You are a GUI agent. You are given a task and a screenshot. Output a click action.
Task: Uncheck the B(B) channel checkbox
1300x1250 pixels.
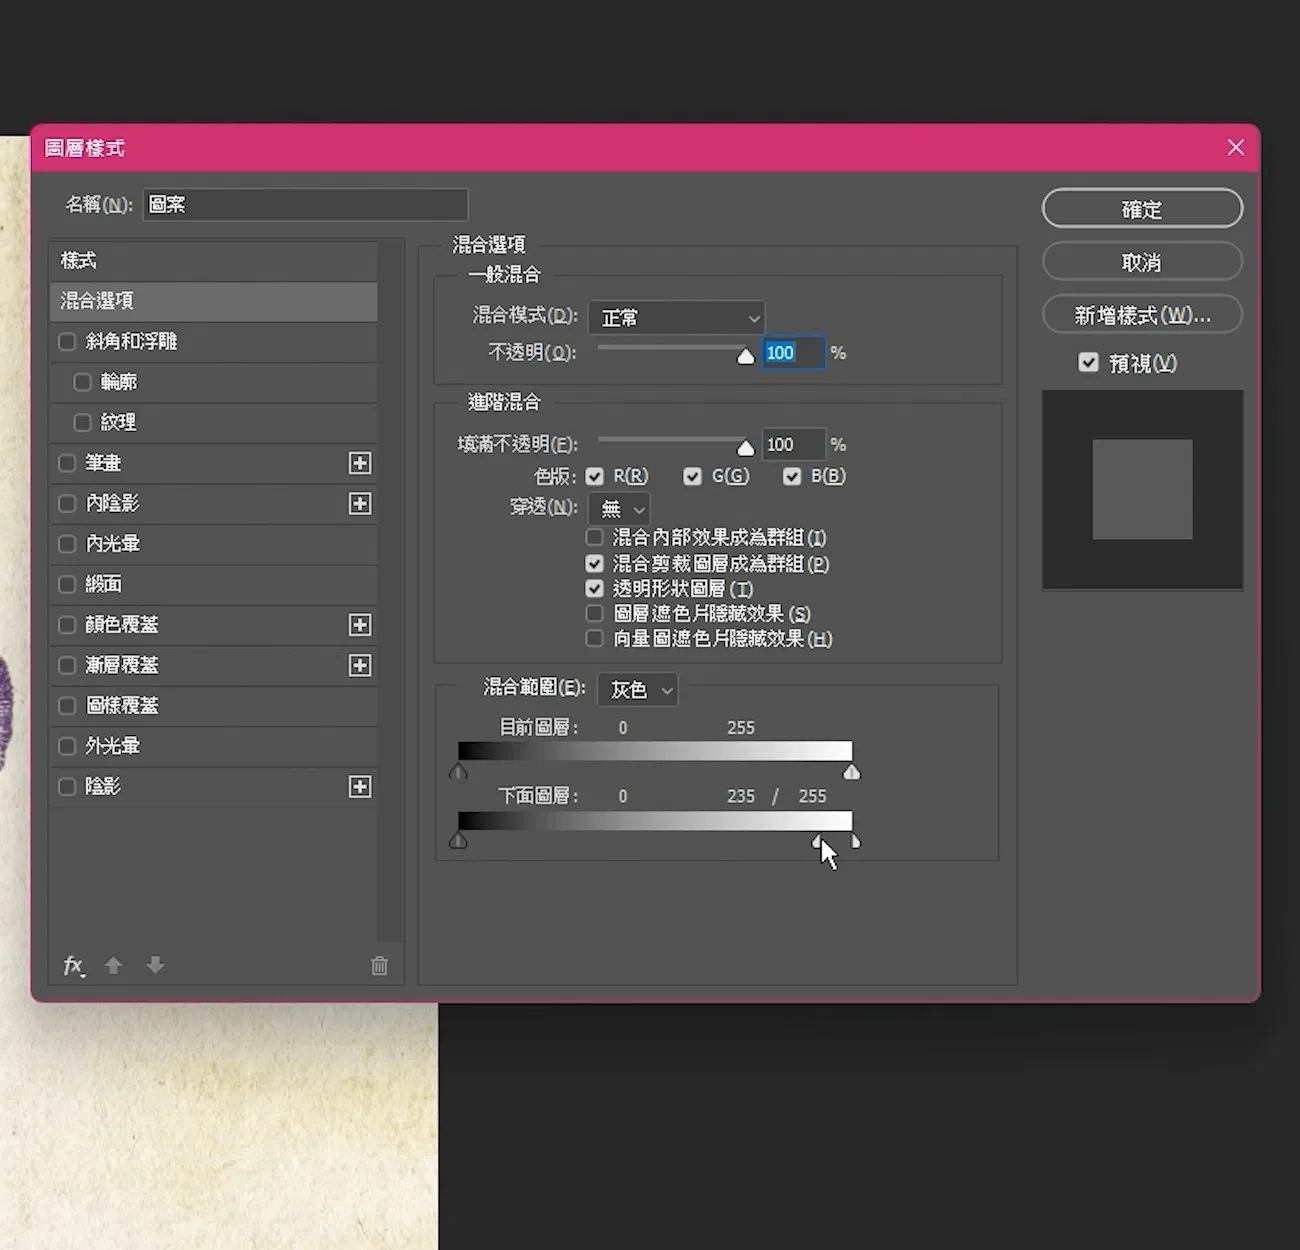[792, 476]
